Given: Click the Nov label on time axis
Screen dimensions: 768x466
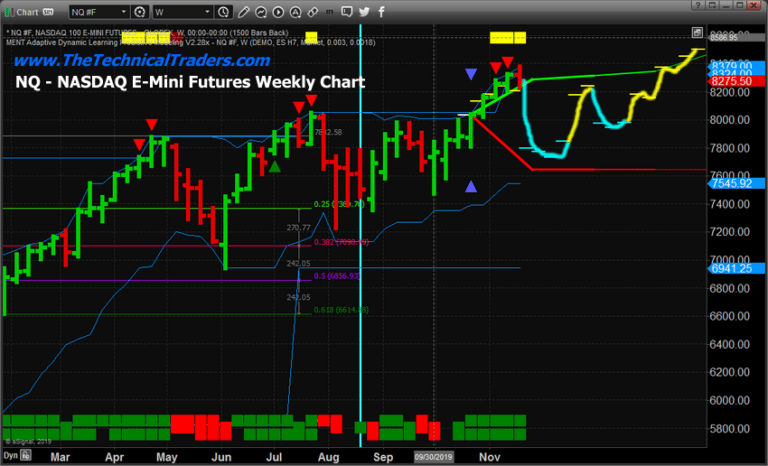Looking at the screenshot, I should coord(489,457).
